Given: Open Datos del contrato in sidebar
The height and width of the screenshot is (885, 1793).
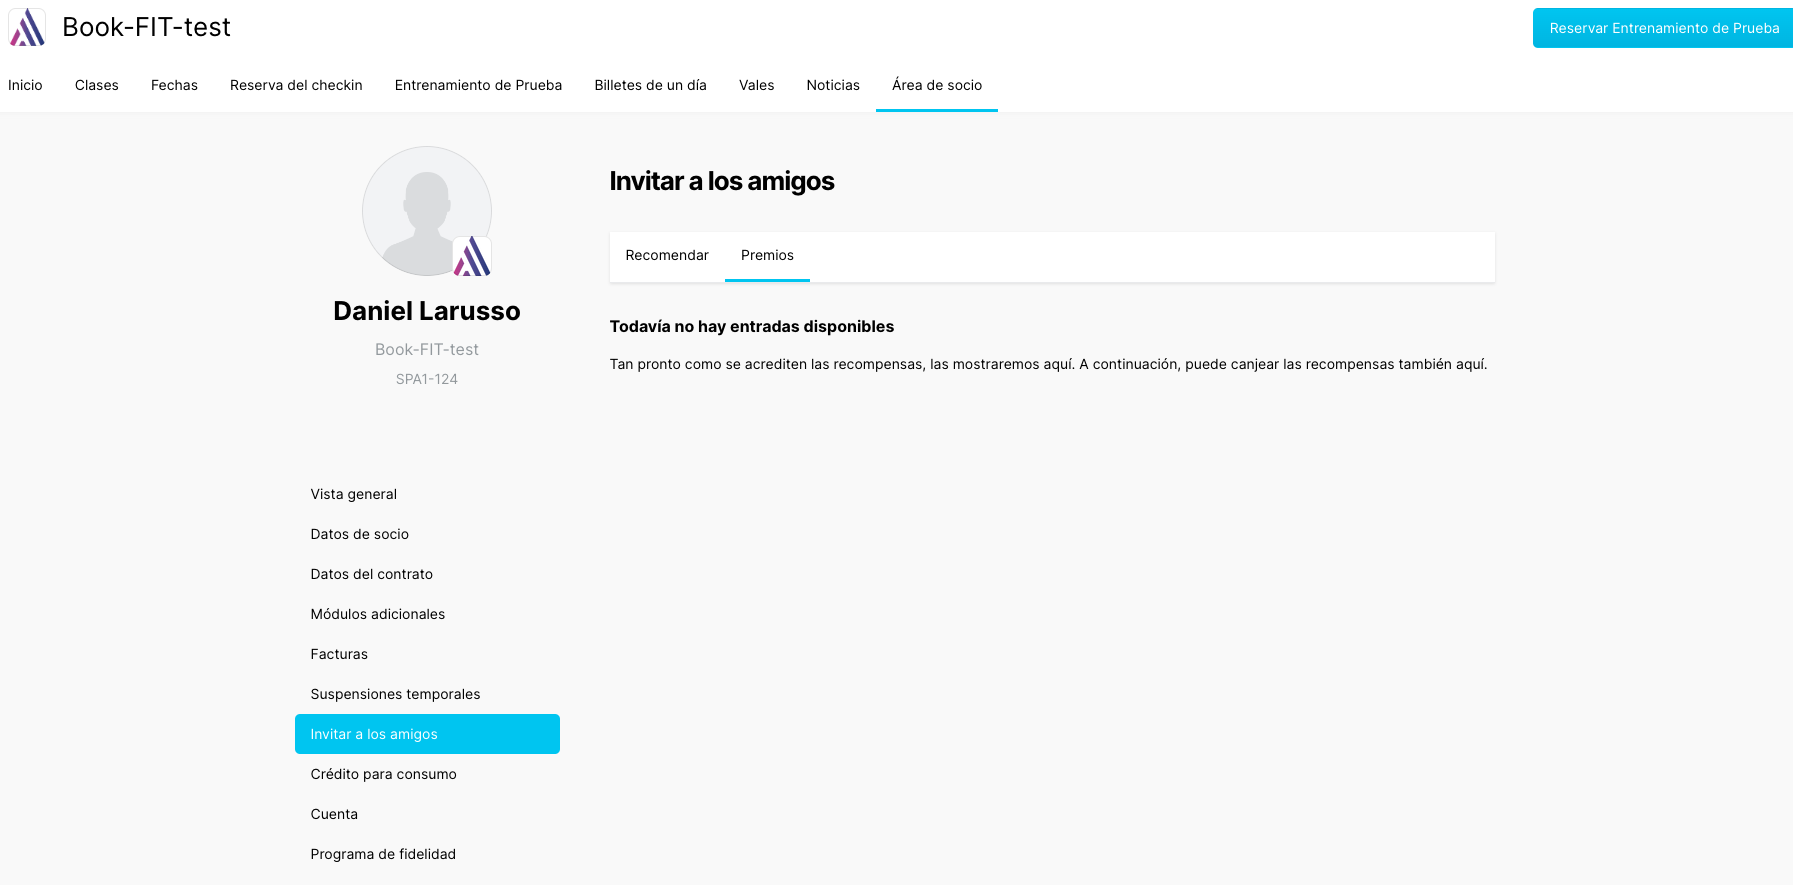Looking at the screenshot, I should click(x=427, y=574).
